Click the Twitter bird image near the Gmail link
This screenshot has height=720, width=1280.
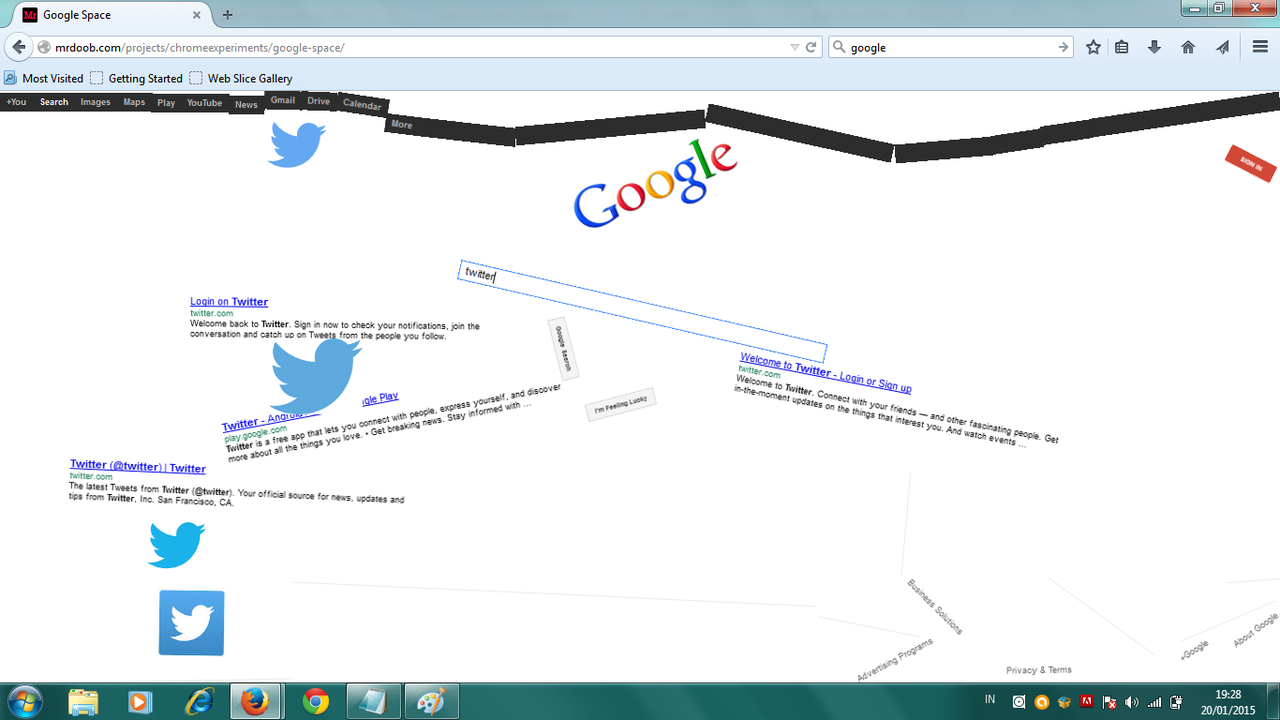tap(297, 145)
